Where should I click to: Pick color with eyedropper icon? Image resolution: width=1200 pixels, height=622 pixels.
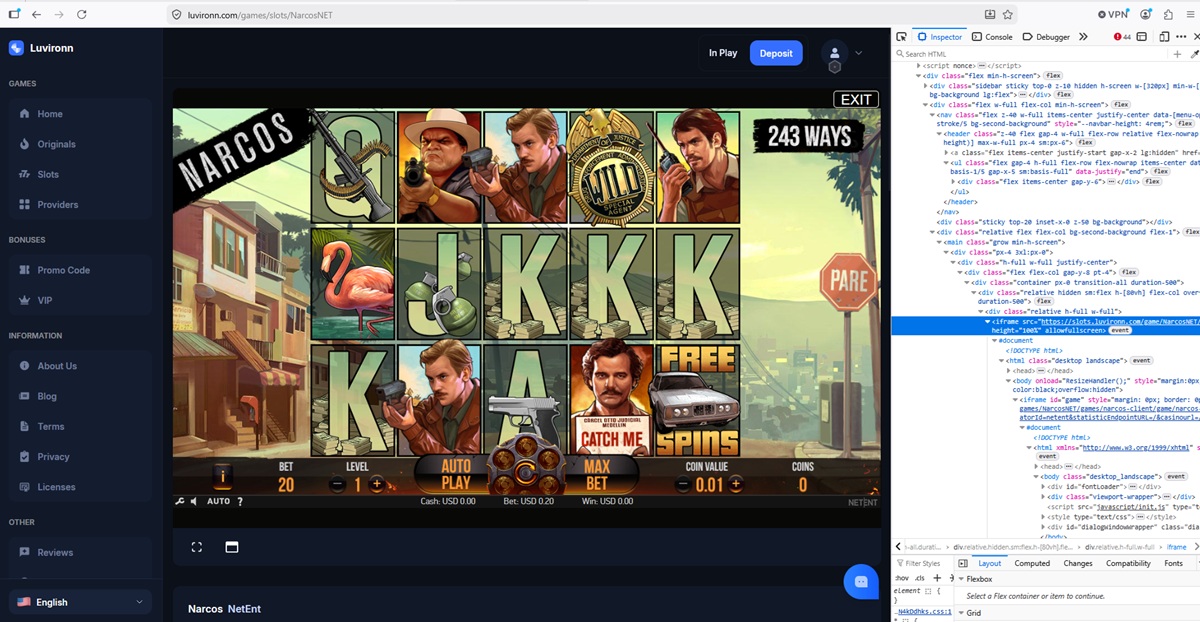coord(1194,54)
